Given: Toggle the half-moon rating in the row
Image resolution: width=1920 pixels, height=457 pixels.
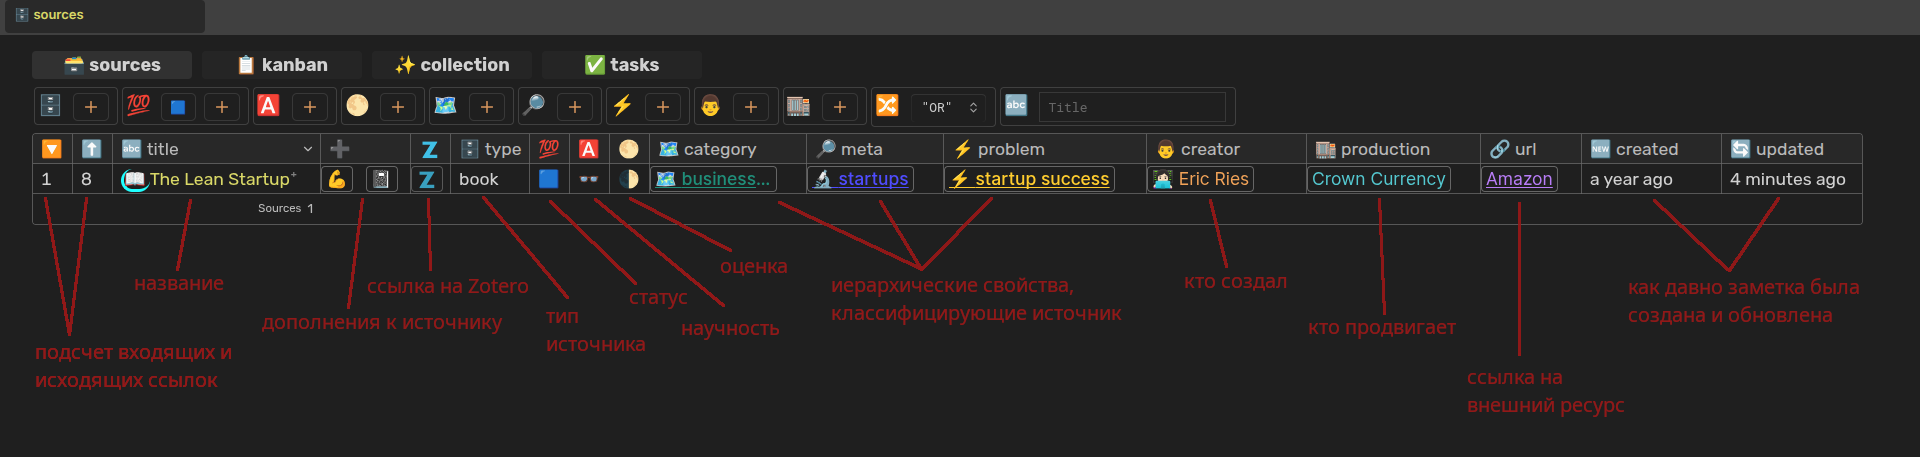Looking at the screenshot, I should [x=629, y=179].
